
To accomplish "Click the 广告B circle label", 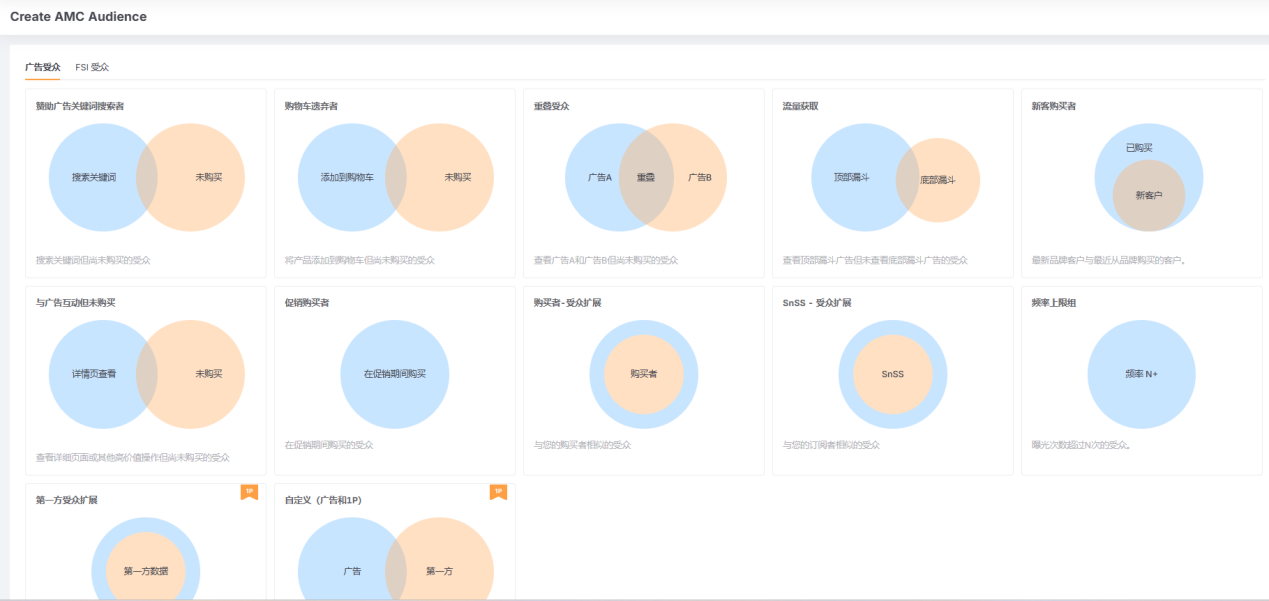I will click(x=700, y=177).
